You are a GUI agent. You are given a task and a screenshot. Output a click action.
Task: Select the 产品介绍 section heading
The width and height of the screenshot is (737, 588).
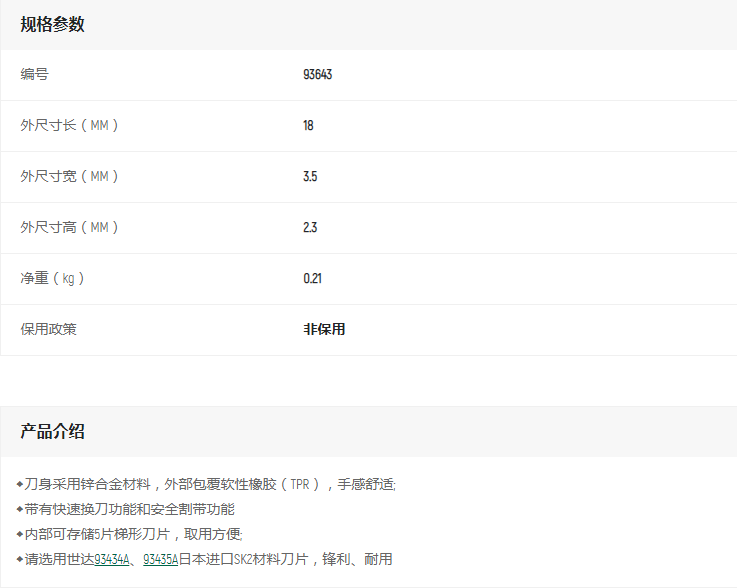point(53,431)
